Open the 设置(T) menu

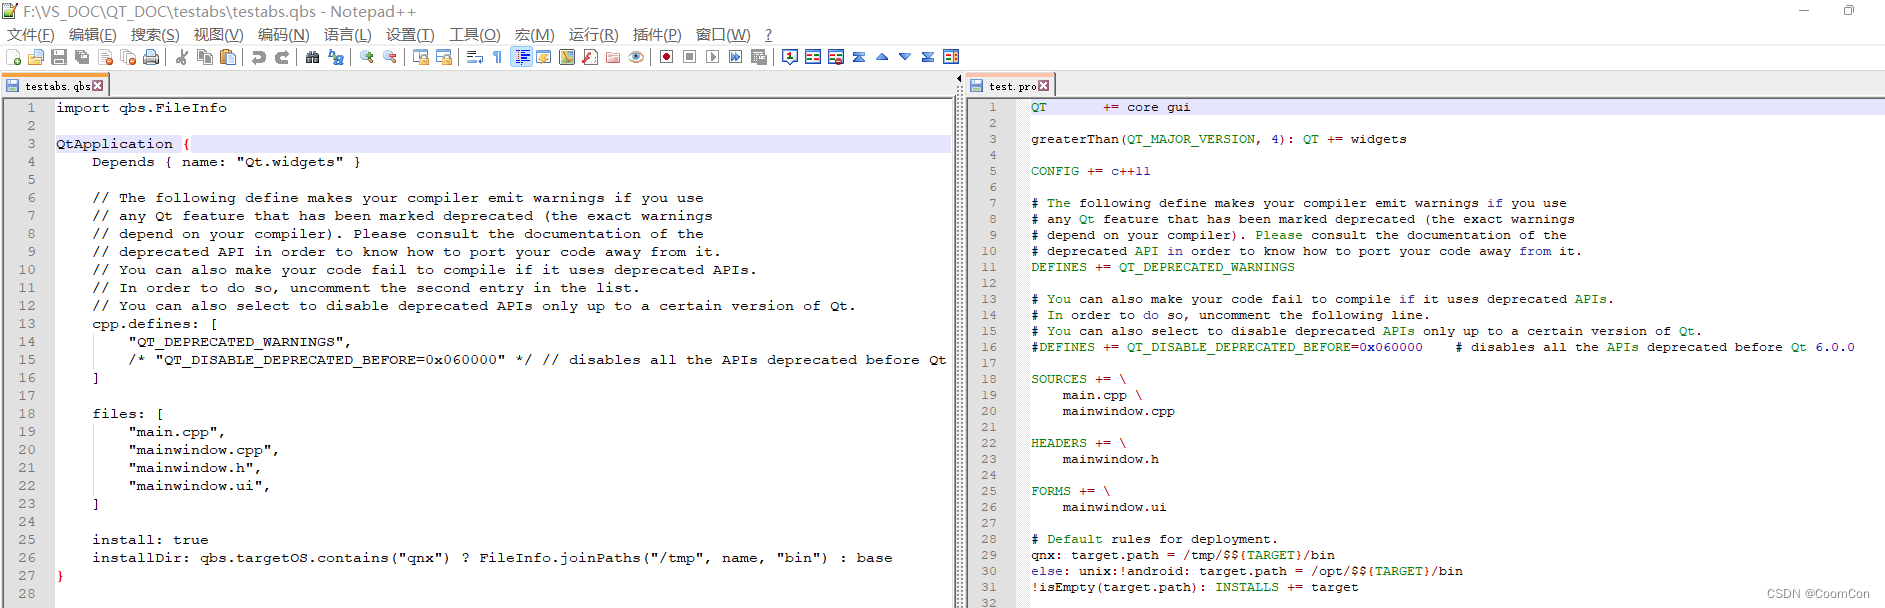pos(410,35)
